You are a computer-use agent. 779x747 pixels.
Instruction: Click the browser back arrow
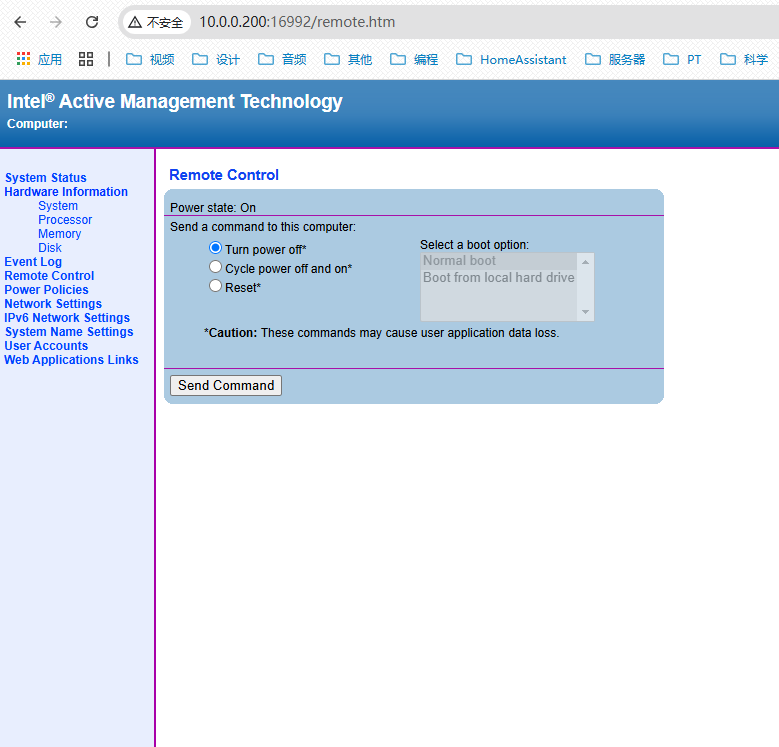pyautogui.click(x=20, y=22)
